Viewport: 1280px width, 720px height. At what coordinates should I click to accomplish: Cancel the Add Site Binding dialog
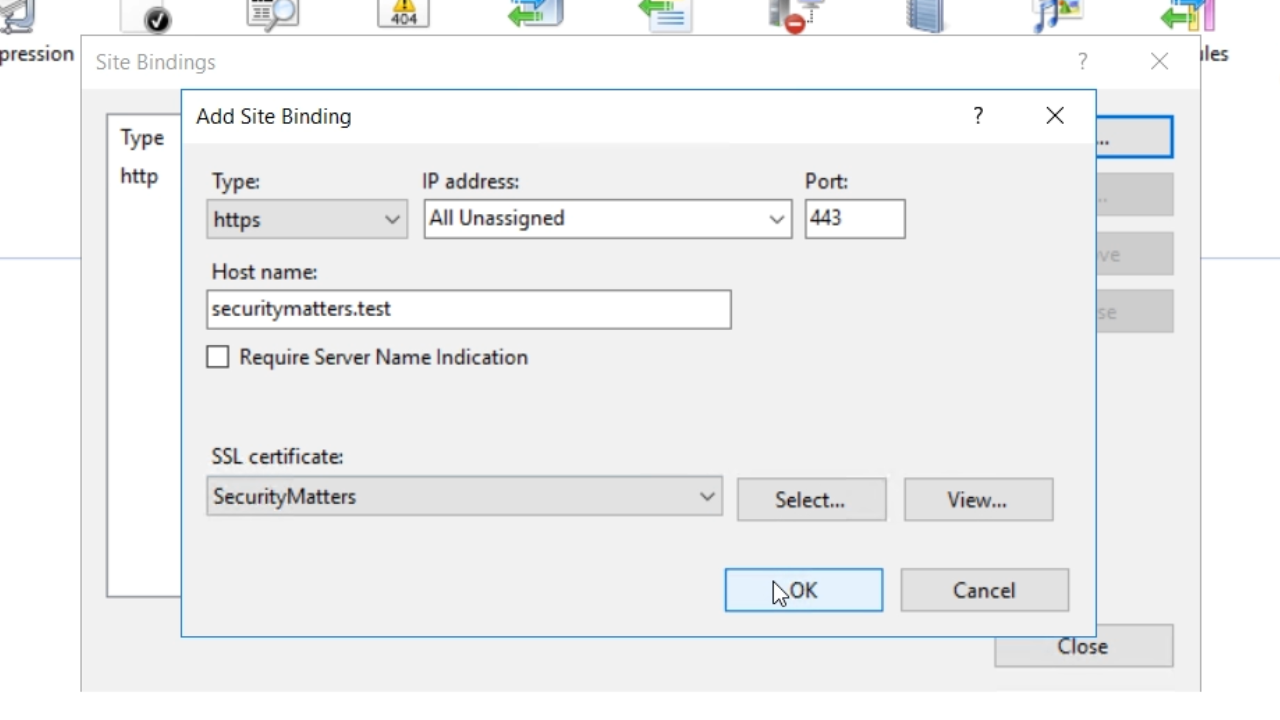(984, 591)
